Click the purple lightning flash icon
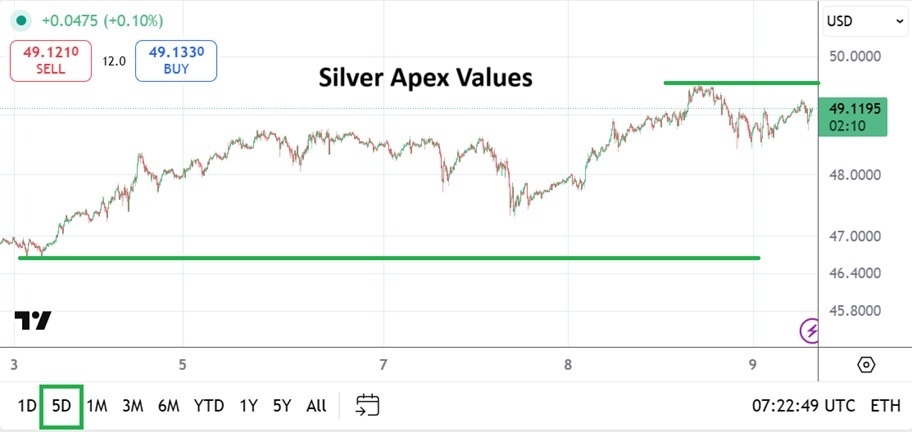Viewport: 912px width, 432px height. (x=810, y=330)
